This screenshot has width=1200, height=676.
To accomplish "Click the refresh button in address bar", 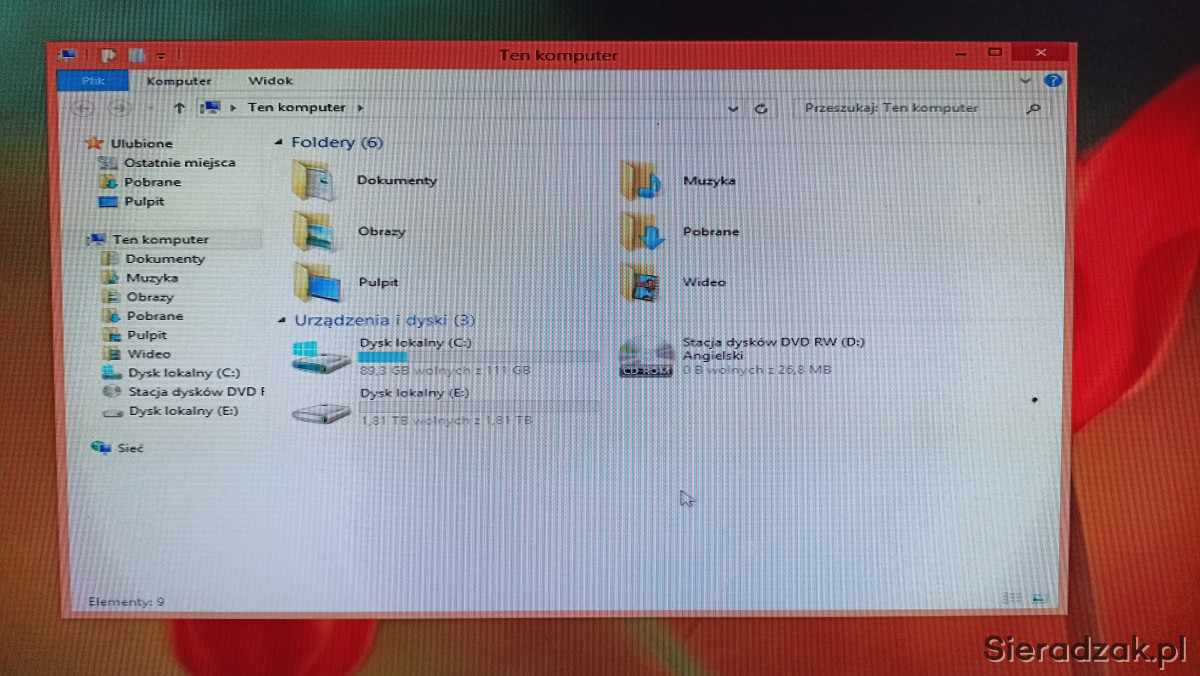I will (x=761, y=108).
